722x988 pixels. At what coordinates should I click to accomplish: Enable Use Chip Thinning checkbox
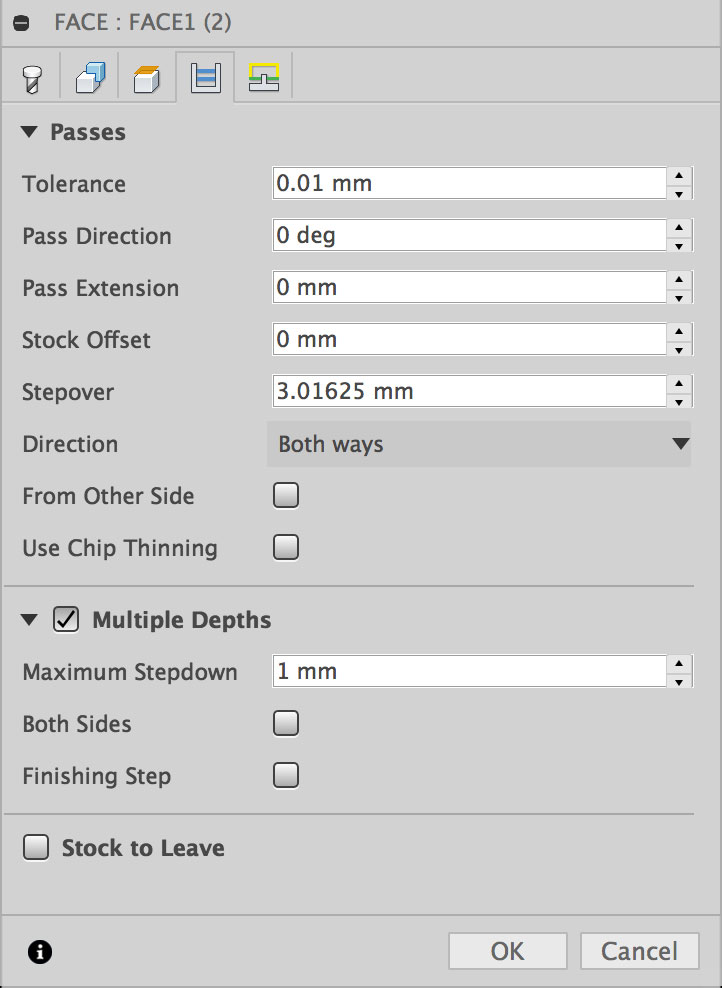coord(286,548)
